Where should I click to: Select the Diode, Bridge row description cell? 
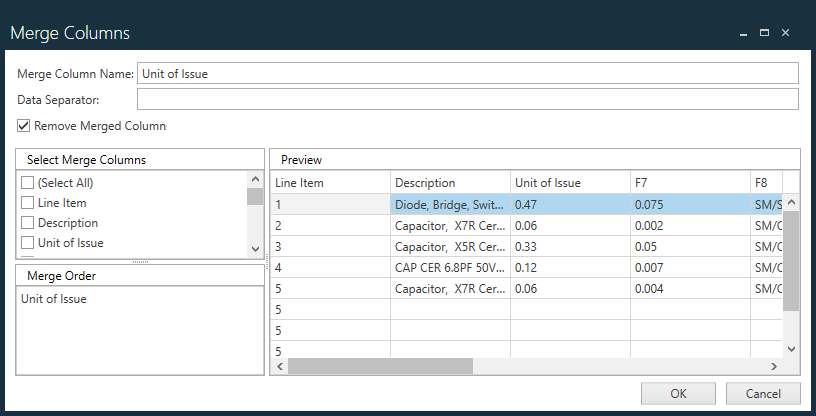coord(449,203)
